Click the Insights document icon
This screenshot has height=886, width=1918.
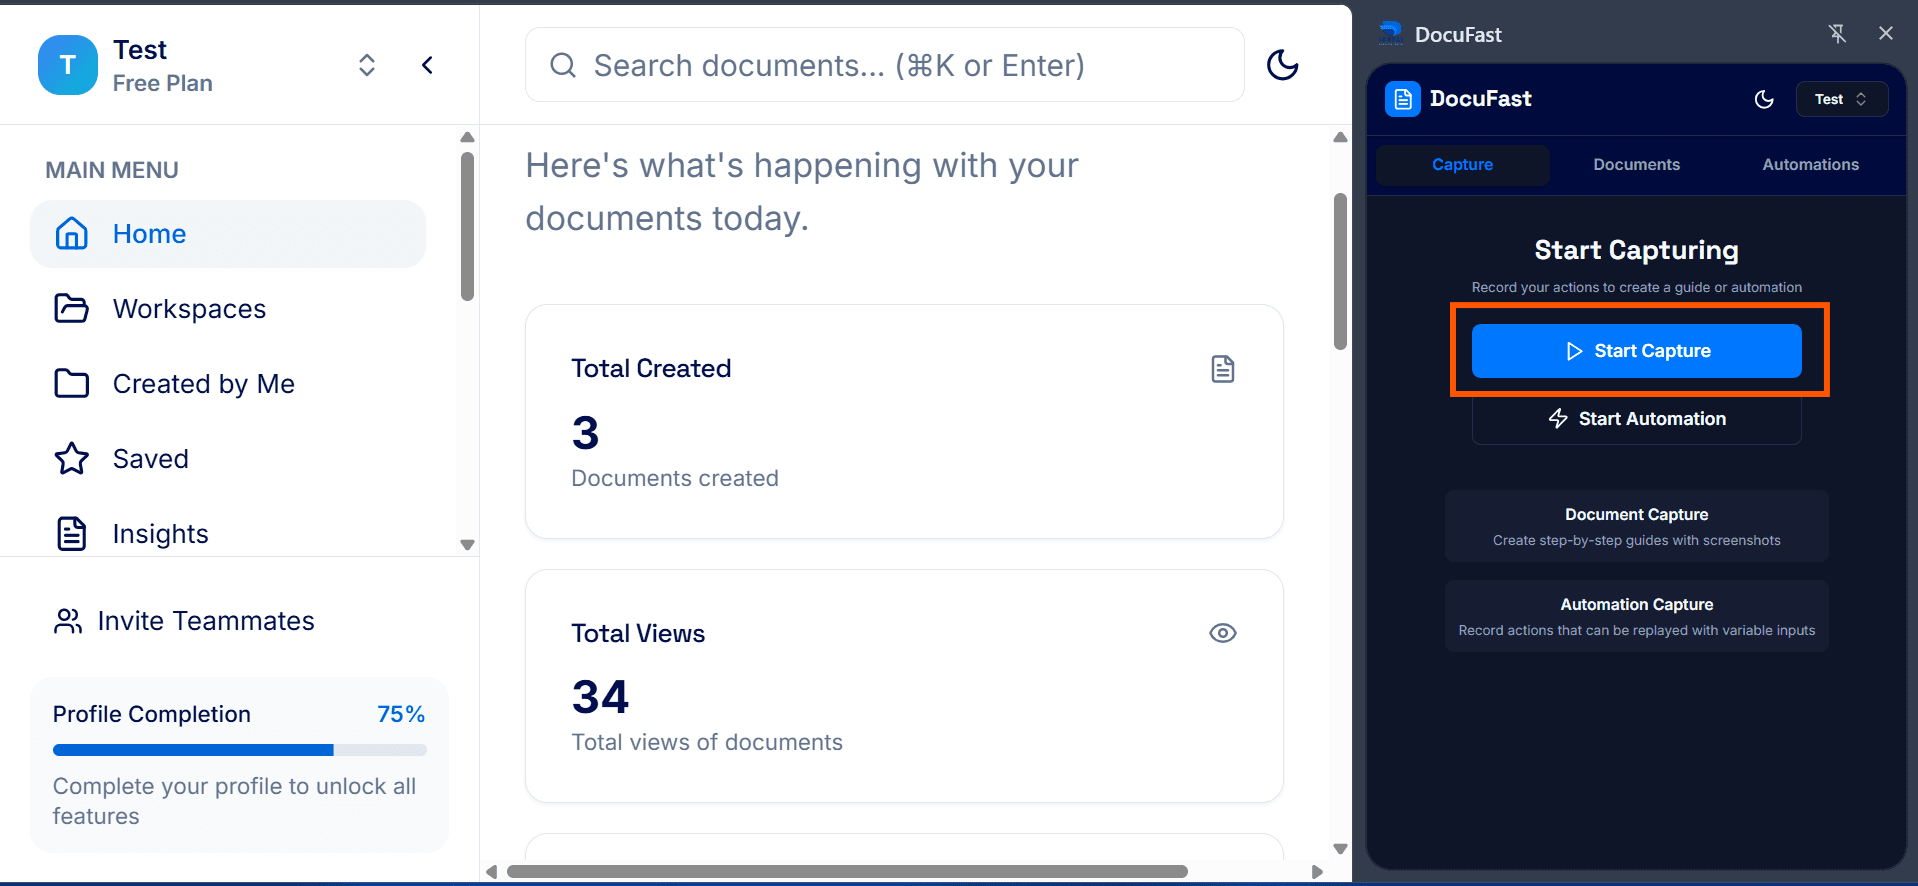71,533
